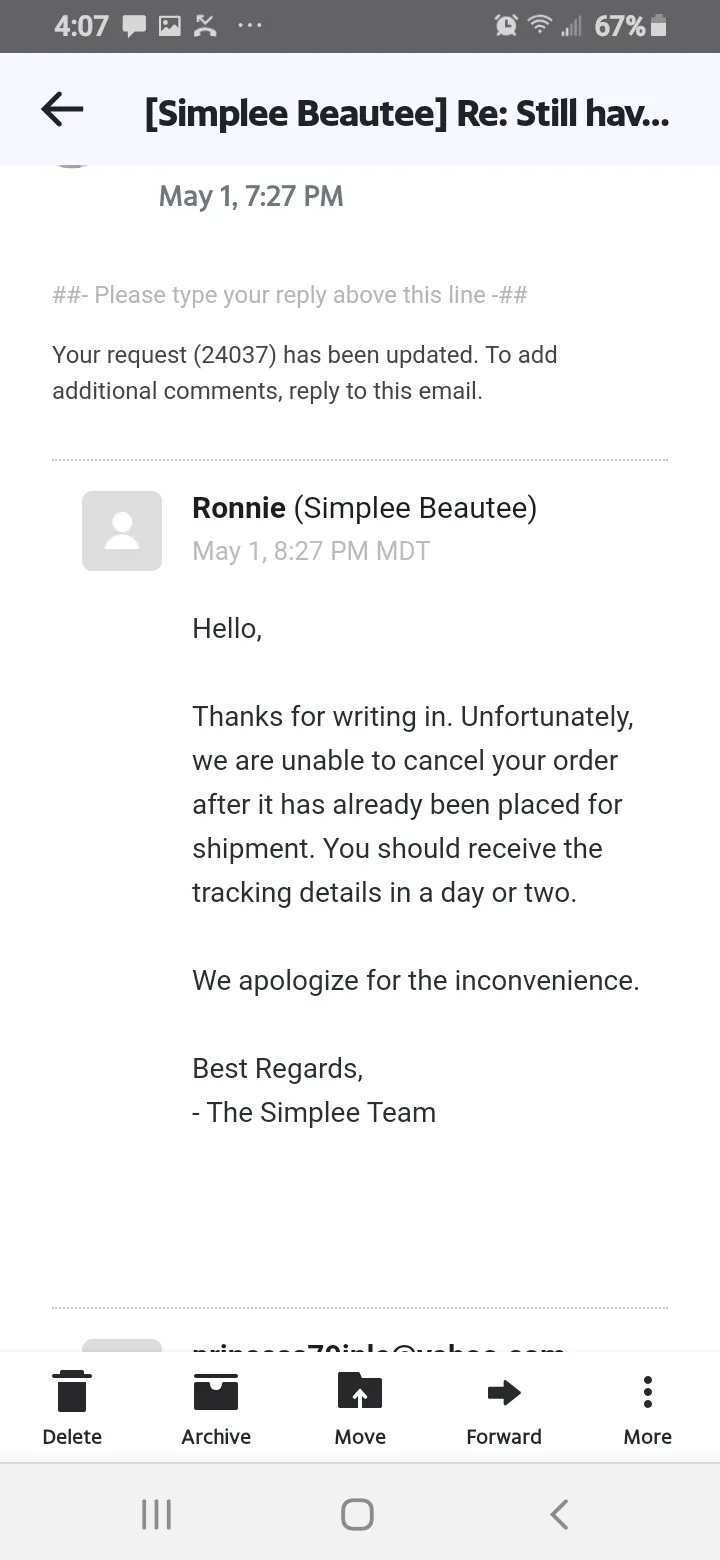Tap the battery 67% indicator

point(630,27)
